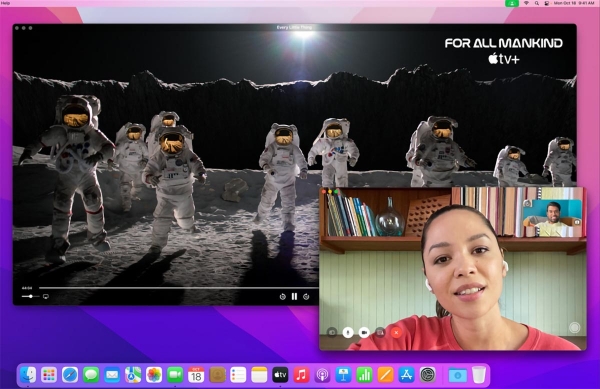The height and width of the screenshot is (389, 600).
Task: Open the Help menu
Action: coord(5,3)
